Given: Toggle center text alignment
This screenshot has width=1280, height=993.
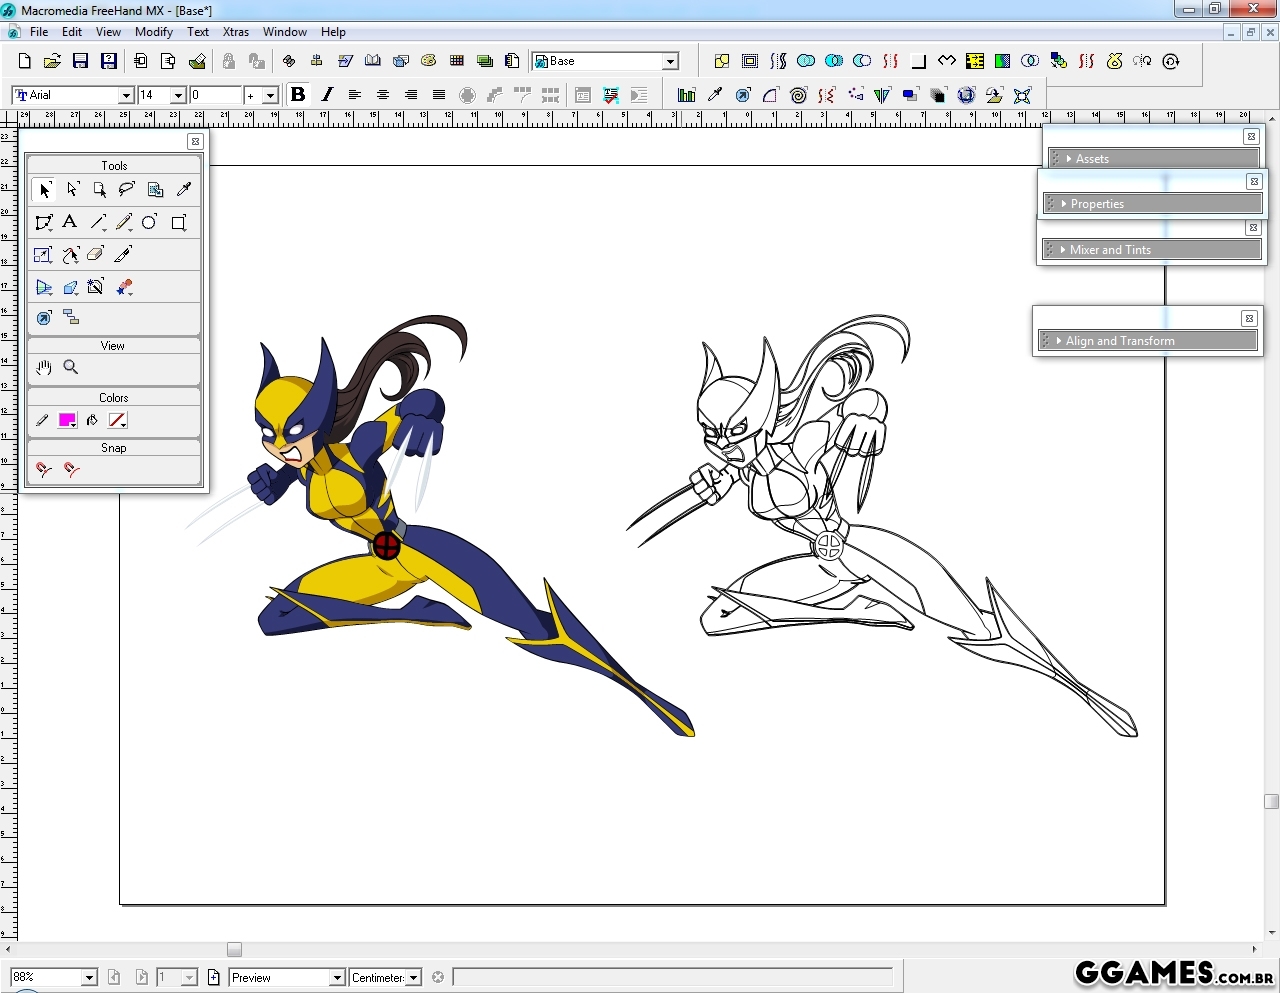Looking at the screenshot, I should 383,95.
